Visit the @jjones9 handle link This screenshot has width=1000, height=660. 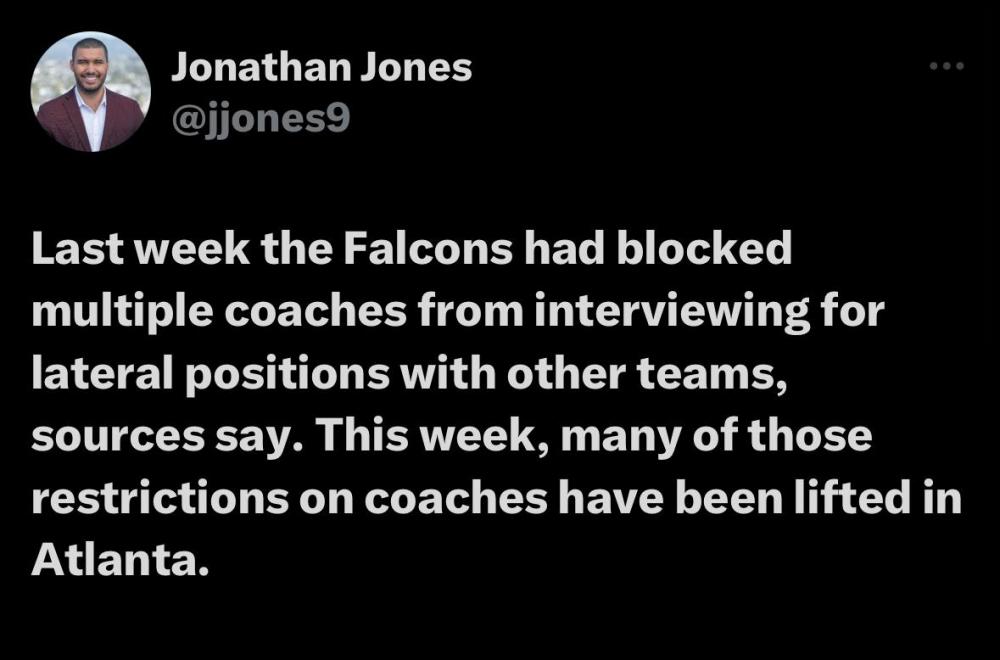[261, 120]
